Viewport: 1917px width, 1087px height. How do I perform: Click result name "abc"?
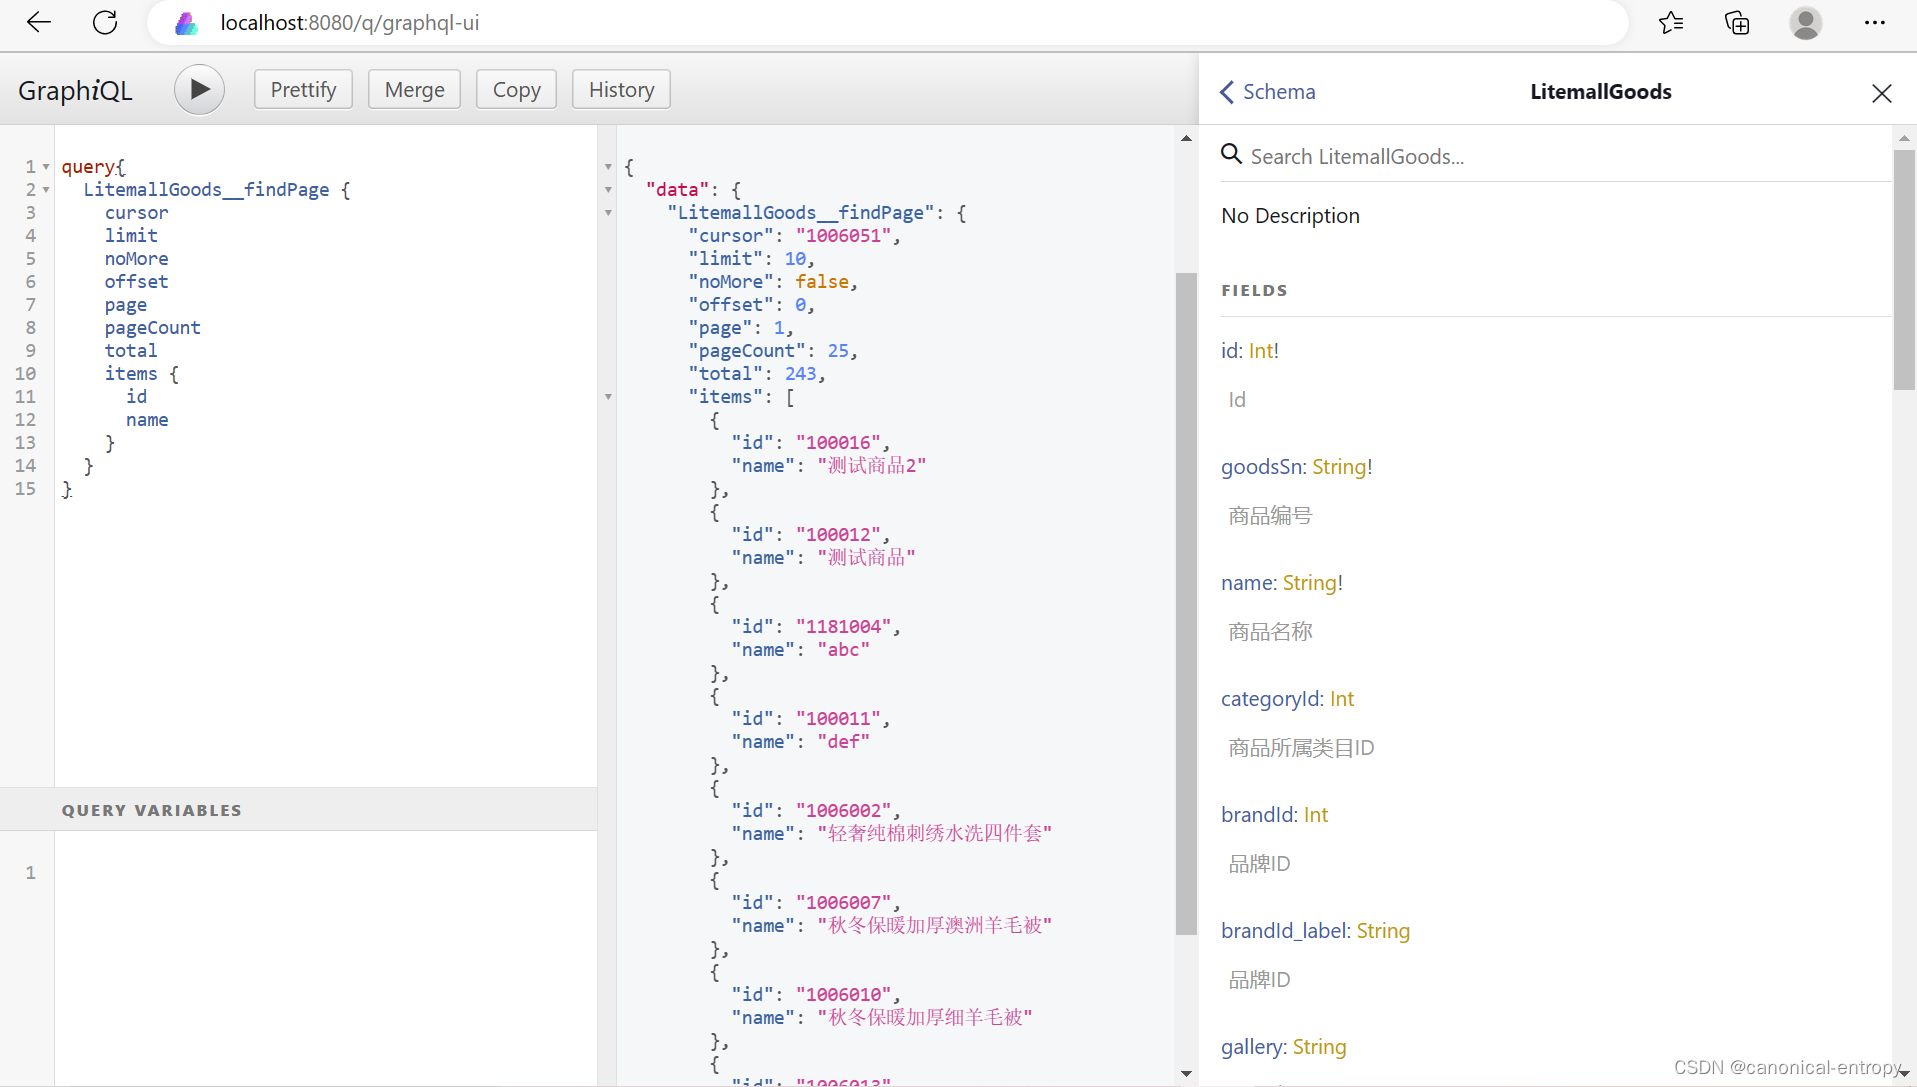point(843,650)
